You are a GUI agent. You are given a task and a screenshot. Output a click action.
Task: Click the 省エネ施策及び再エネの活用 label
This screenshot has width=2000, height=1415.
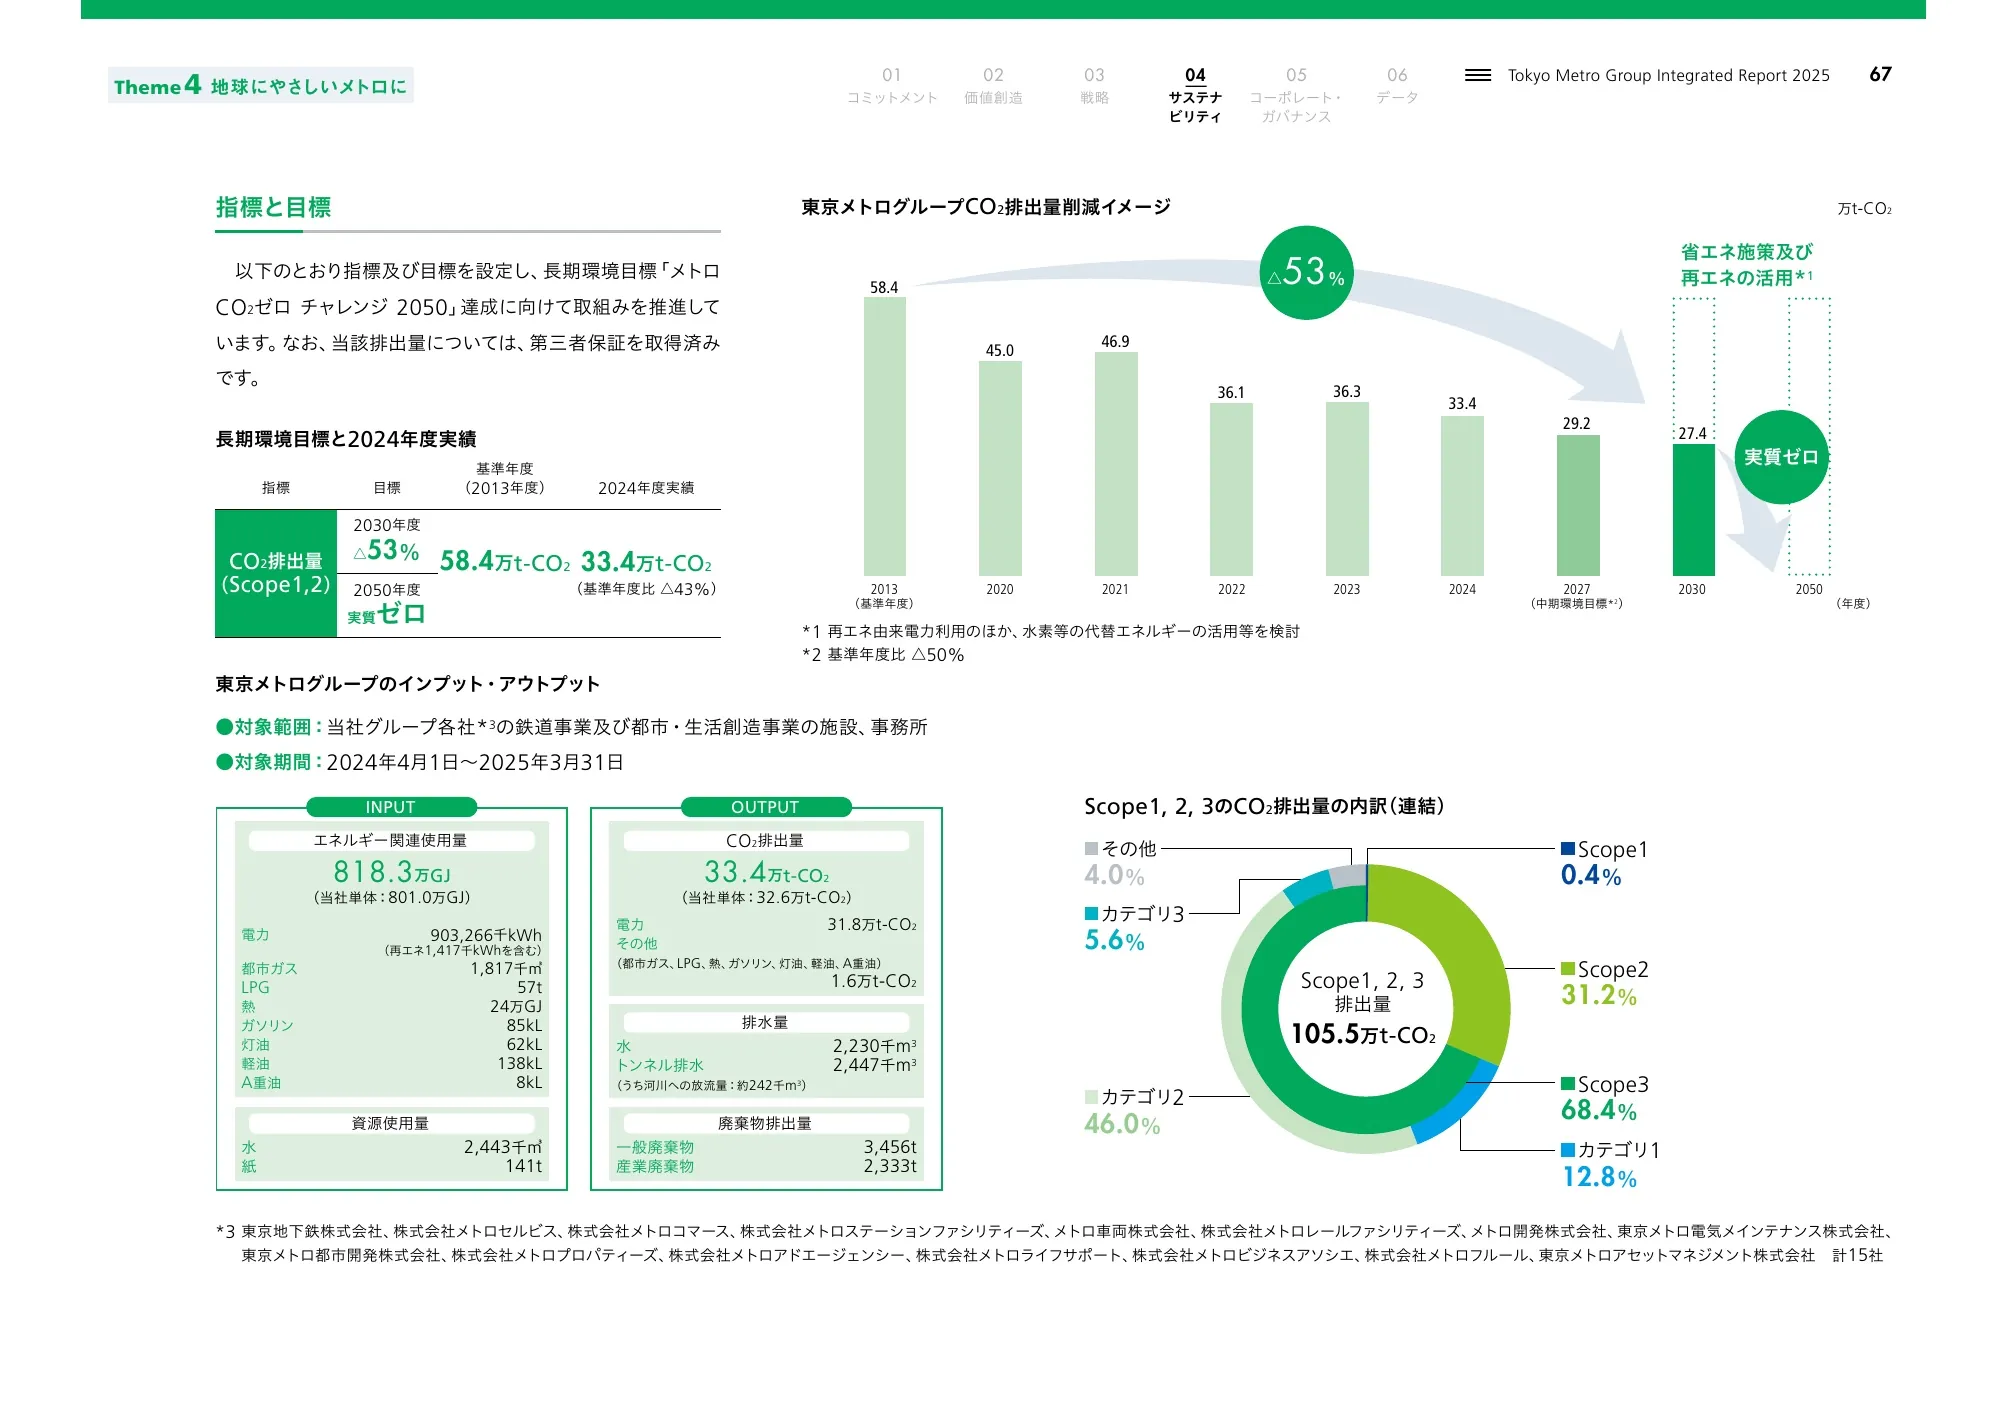point(1746,265)
